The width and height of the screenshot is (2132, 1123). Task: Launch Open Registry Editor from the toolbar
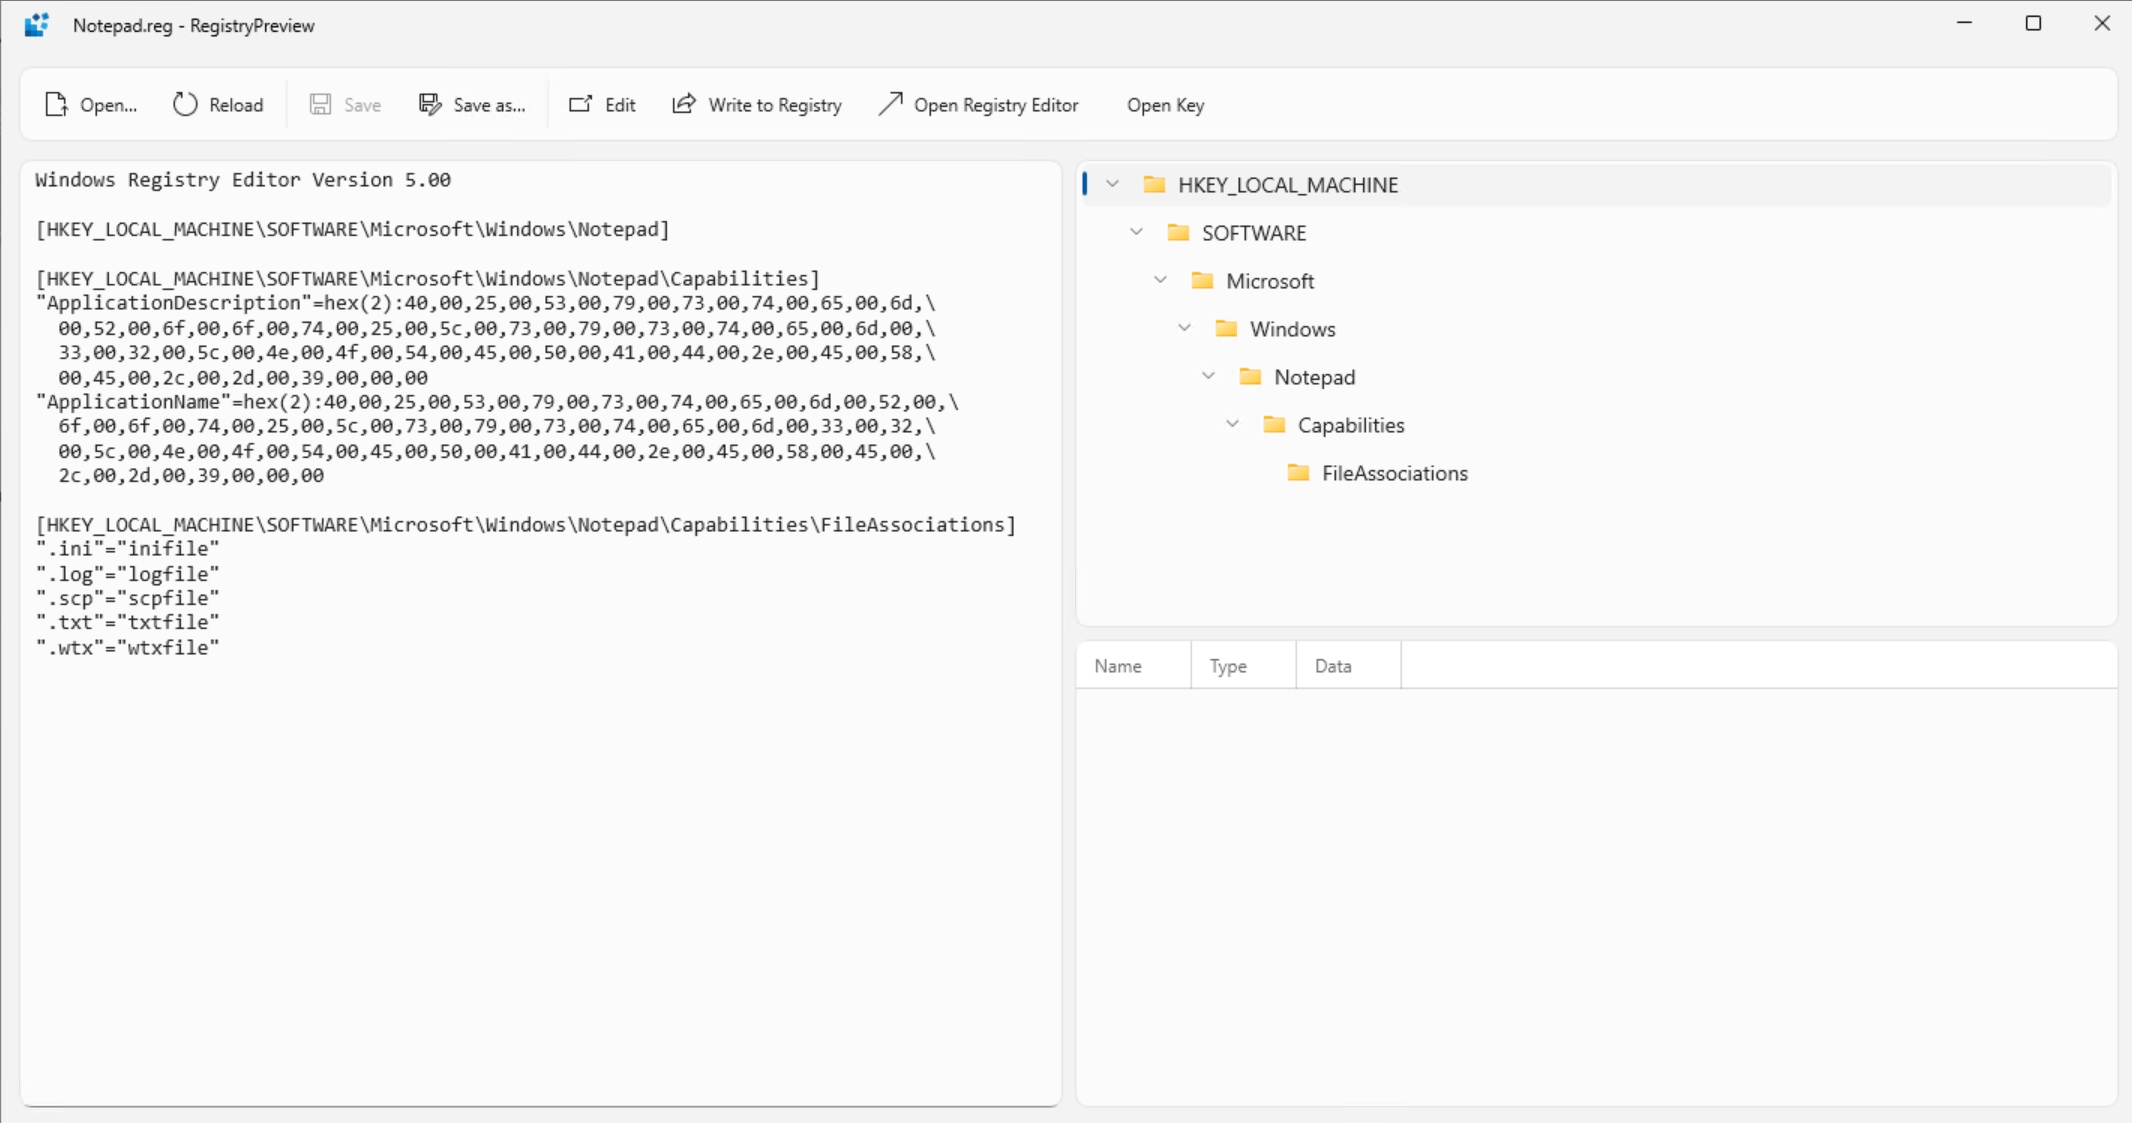889,104
